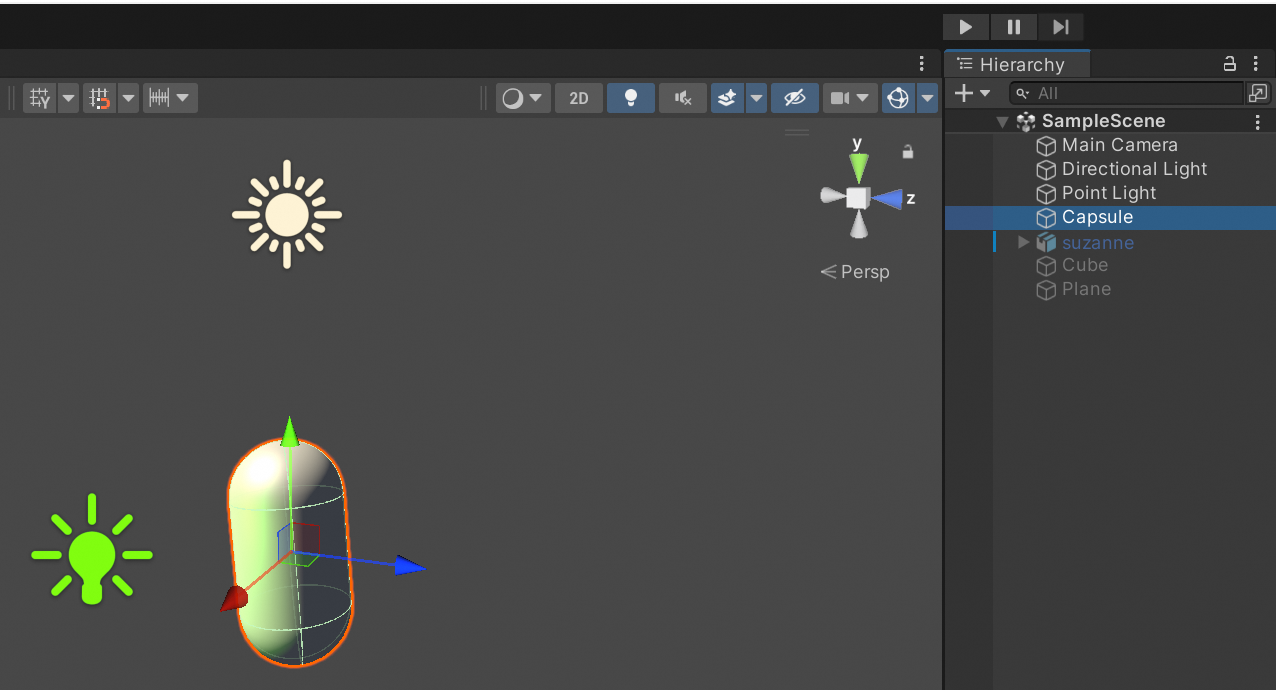Image resolution: width=1276 pixels, height=690 pixels.
Task: Expand the suzanne prefab arrow
Action: pos(1023,242)
